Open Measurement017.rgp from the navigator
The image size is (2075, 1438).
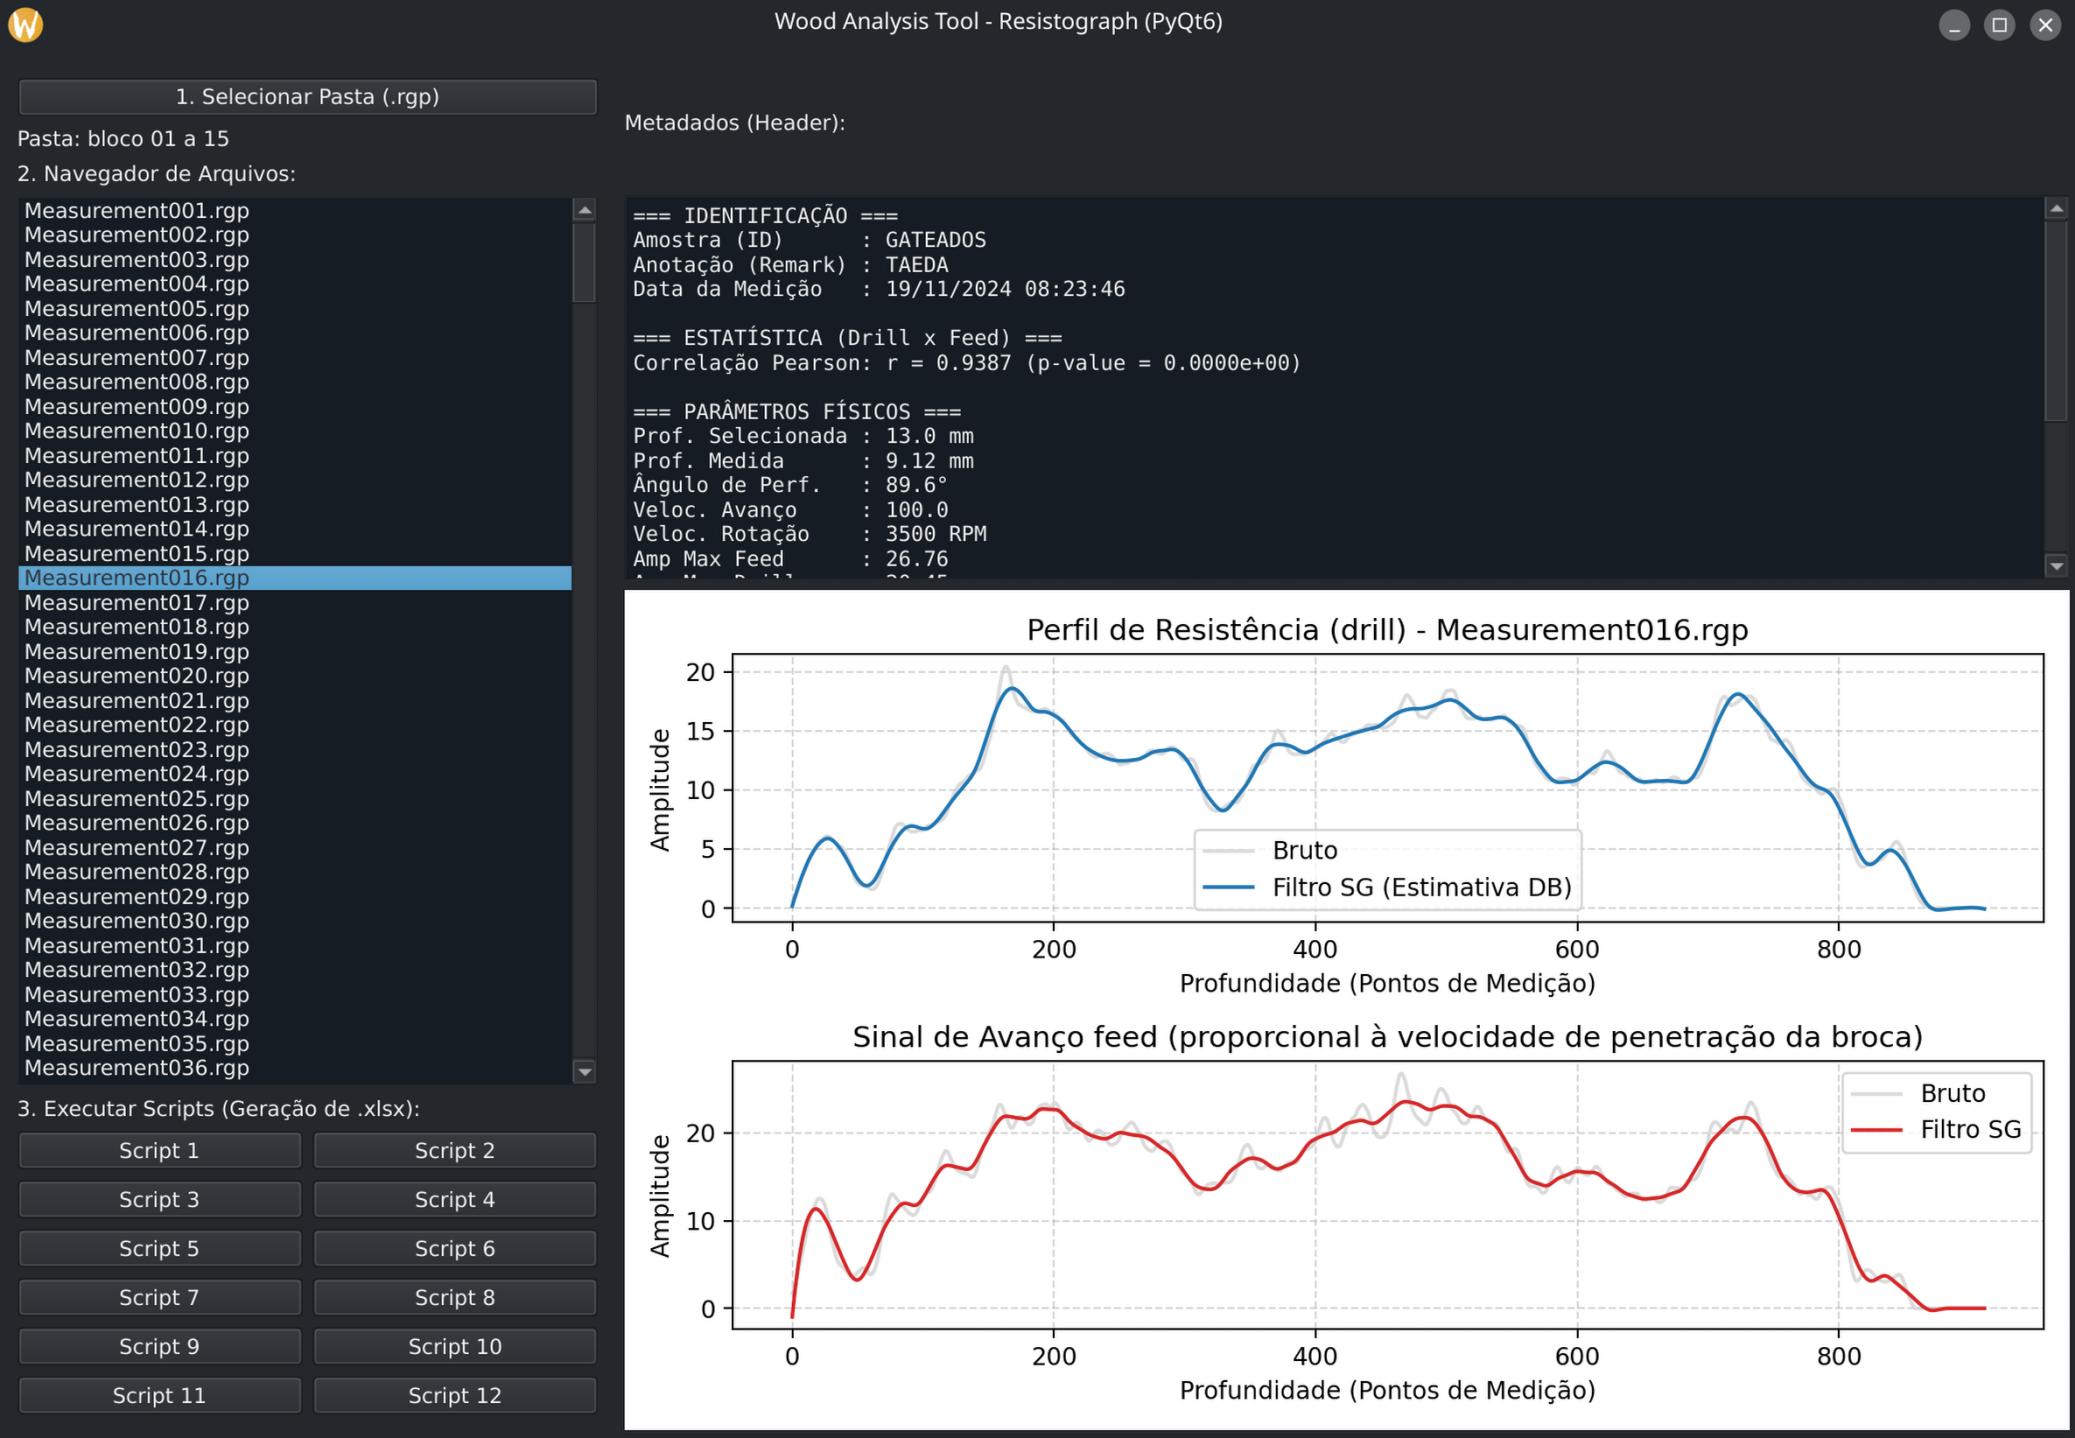[x=137, y=602]
